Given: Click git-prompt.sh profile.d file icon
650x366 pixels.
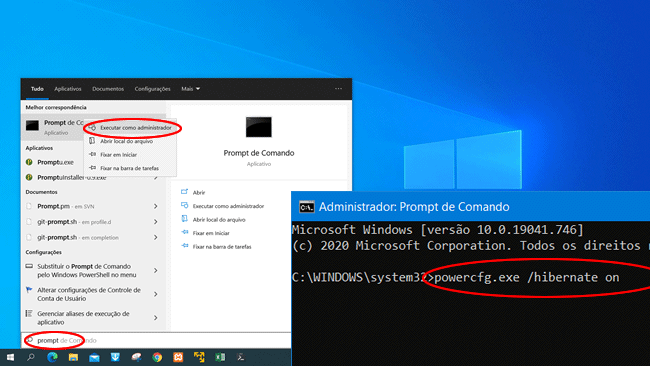Looking at the screenshot, I should tap(29, 222).
